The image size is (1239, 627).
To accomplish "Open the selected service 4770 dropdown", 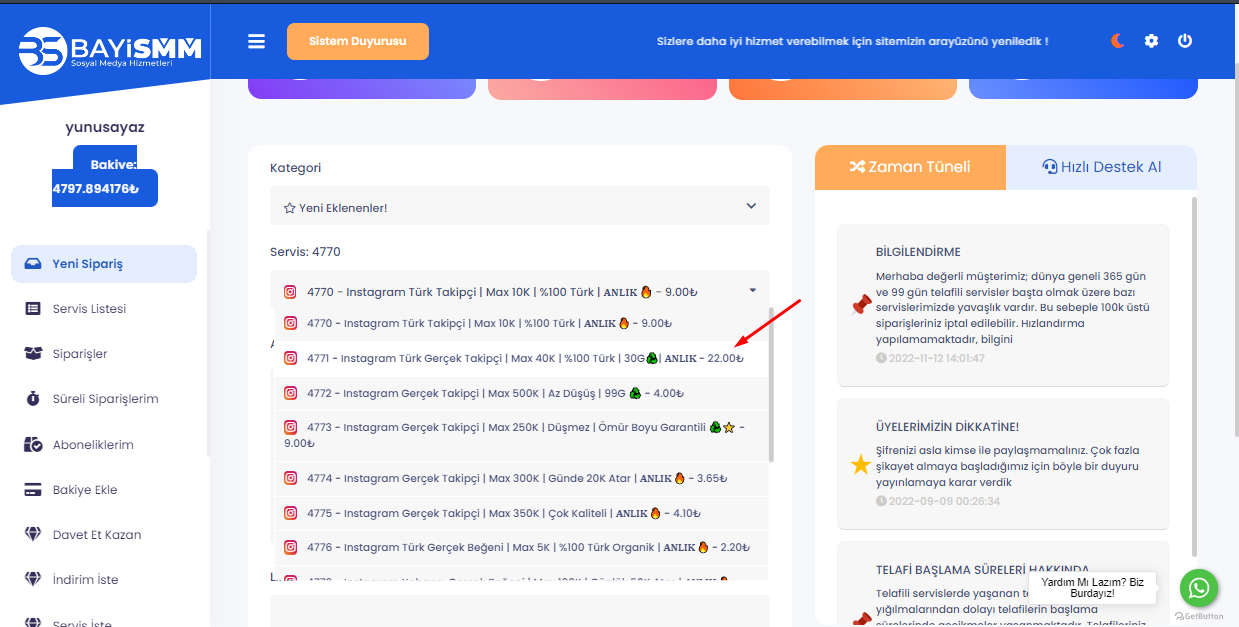I will (x=520, y=292).
